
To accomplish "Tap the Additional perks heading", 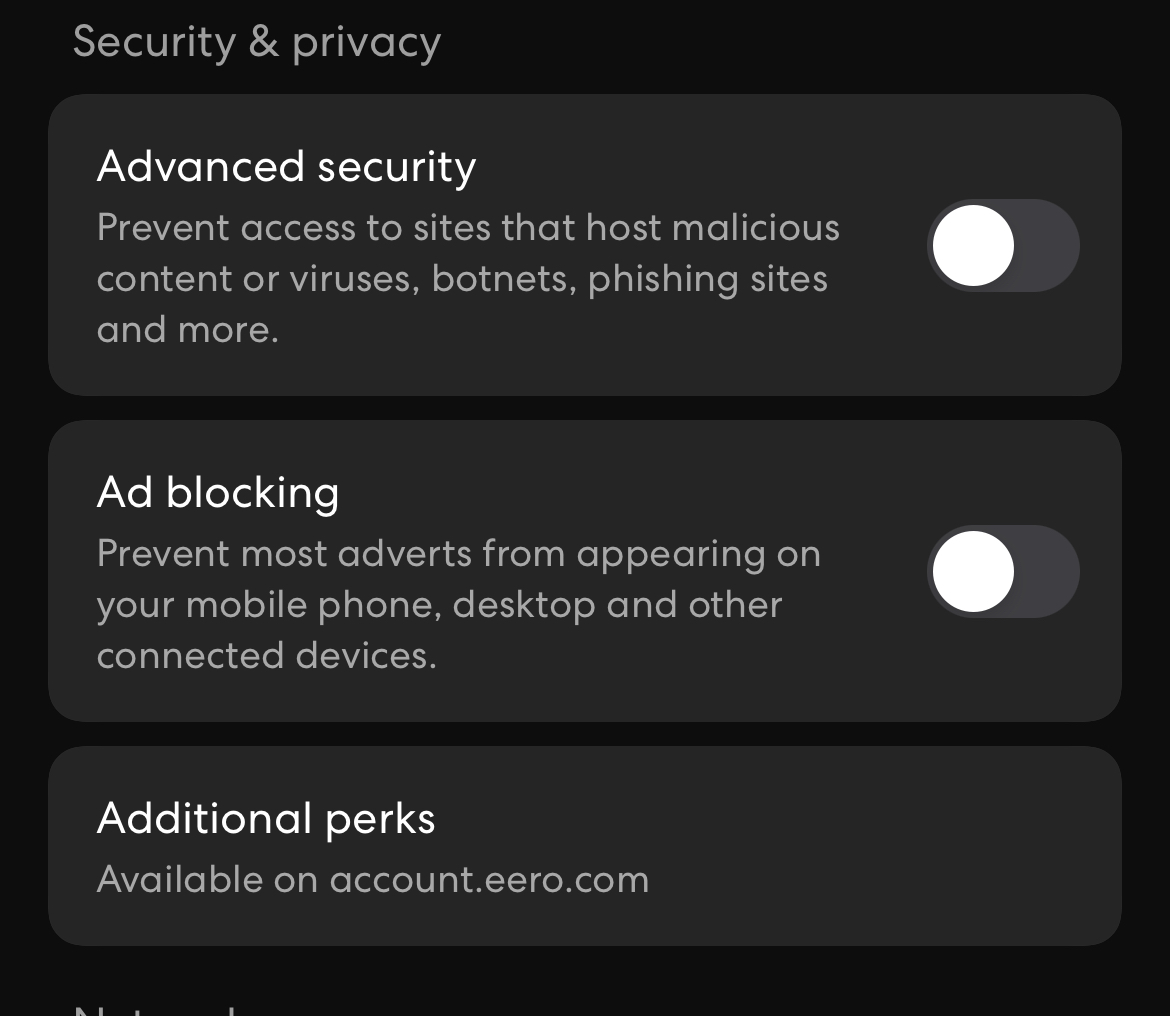I will (x=265, y=818).
